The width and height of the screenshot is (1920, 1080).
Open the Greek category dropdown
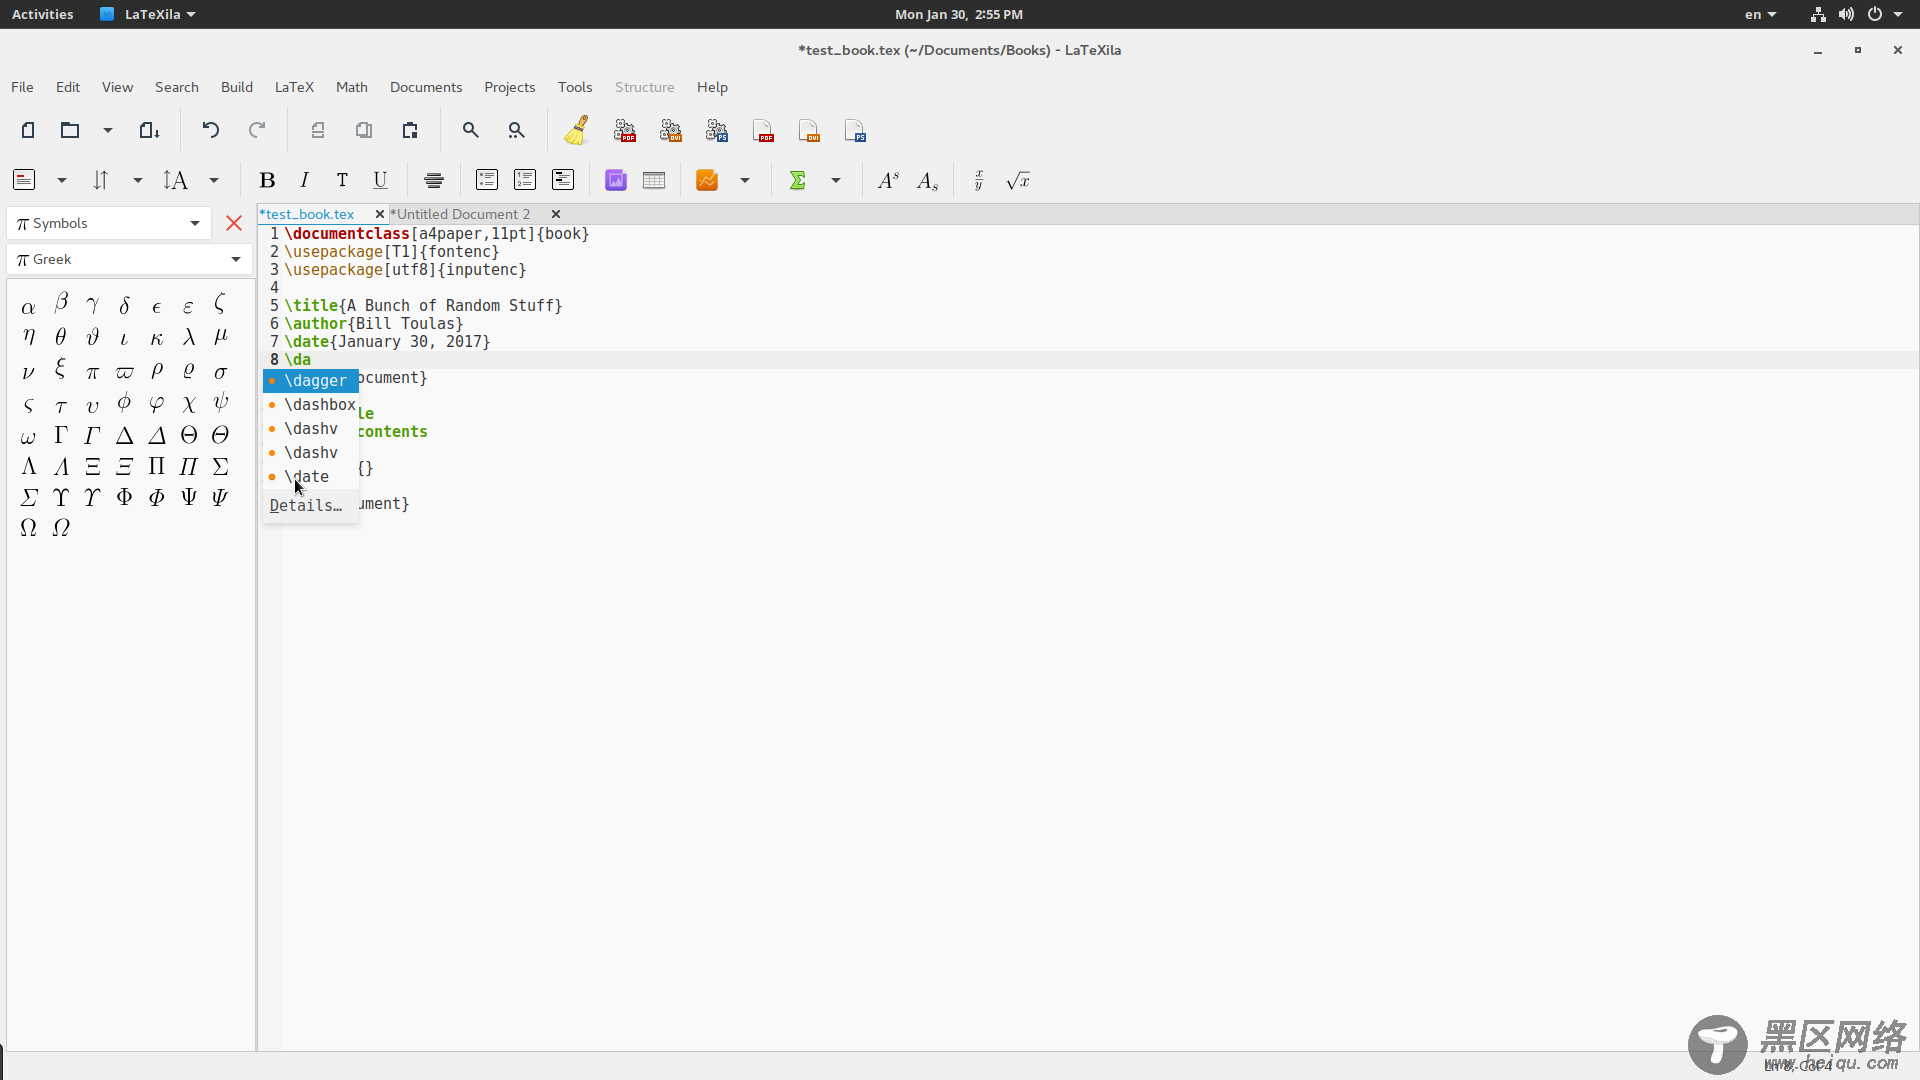pos(130,259)
